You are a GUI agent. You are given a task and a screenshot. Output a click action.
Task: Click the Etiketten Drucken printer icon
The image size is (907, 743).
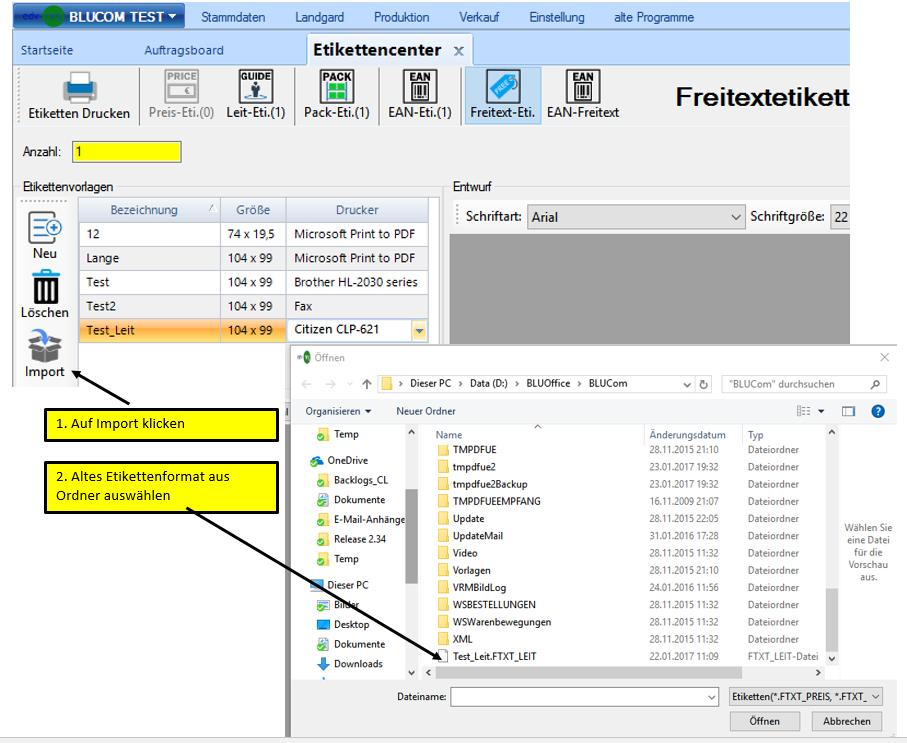coord(79,90)
